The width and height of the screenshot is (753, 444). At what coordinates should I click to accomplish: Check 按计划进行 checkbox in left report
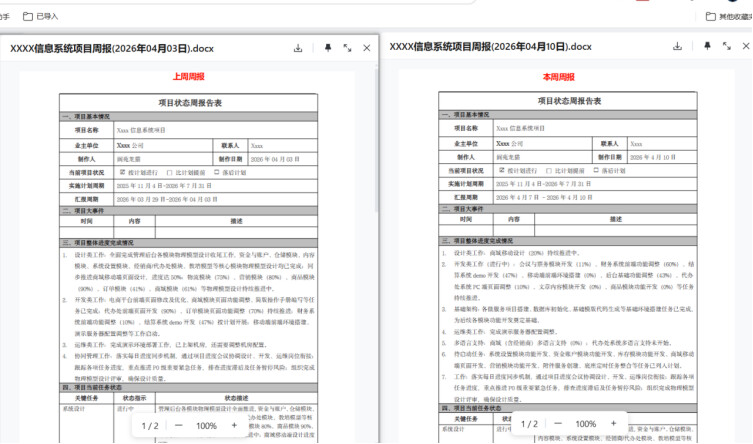123,172
